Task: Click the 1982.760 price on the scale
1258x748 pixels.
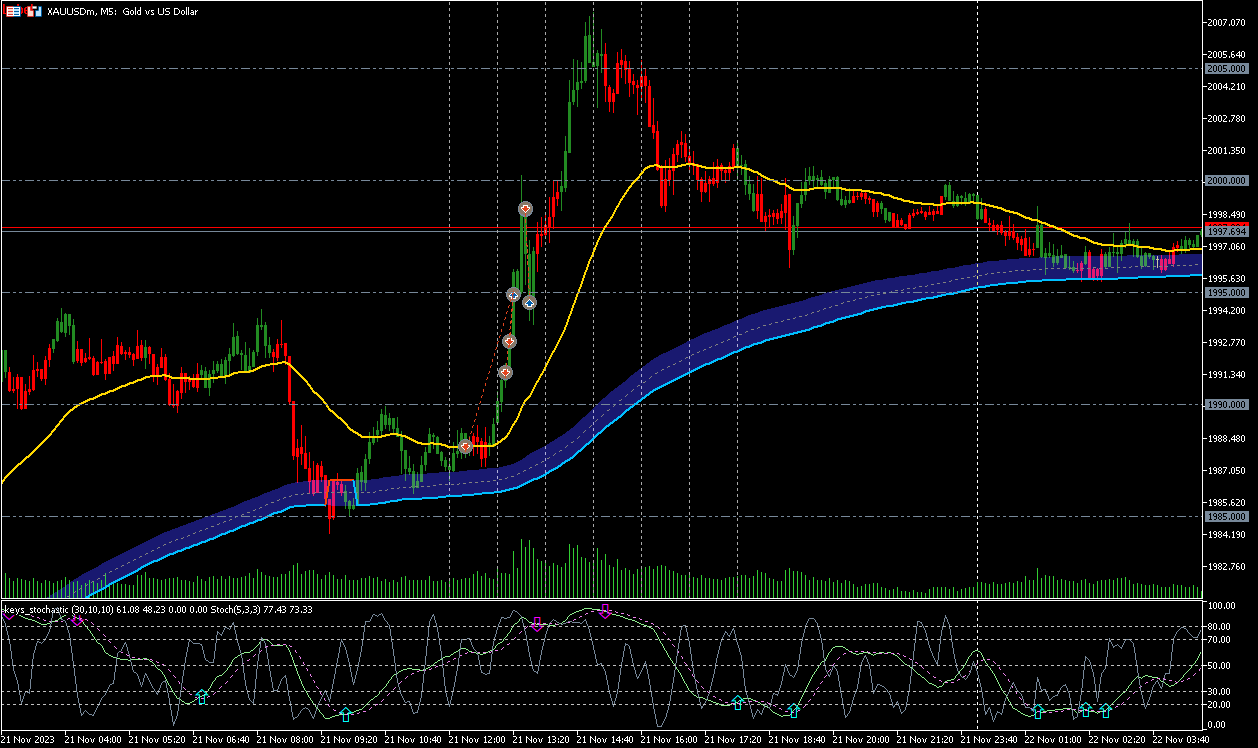Action: (x=1226, y=566)
